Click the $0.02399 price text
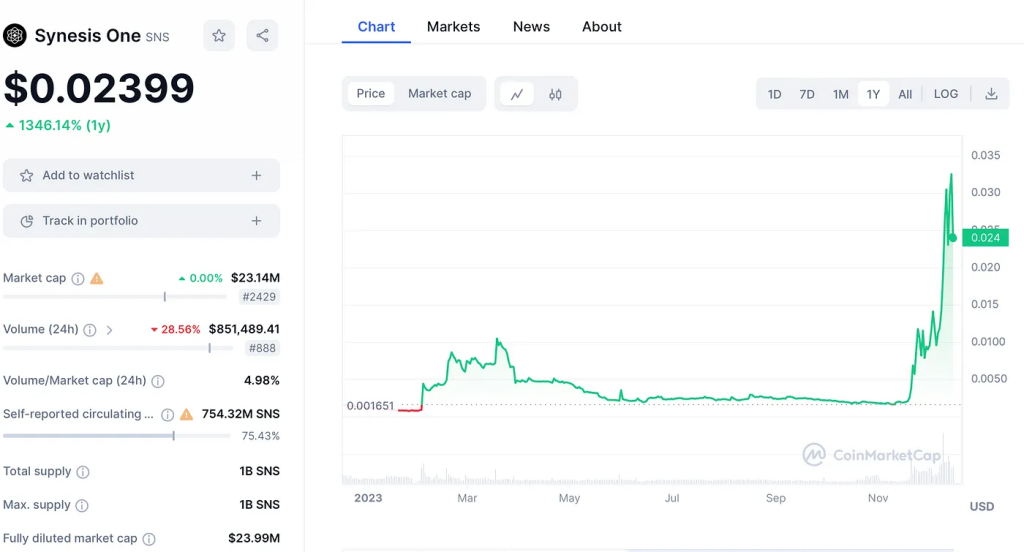This screenshot has height=552, width=1024. click(99, 88)
